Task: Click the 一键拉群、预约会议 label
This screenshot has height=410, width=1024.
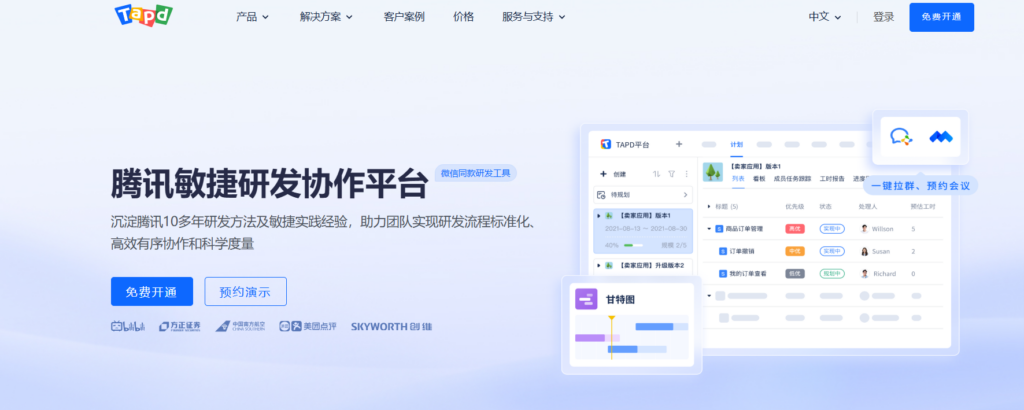Action: click(921, 185)
